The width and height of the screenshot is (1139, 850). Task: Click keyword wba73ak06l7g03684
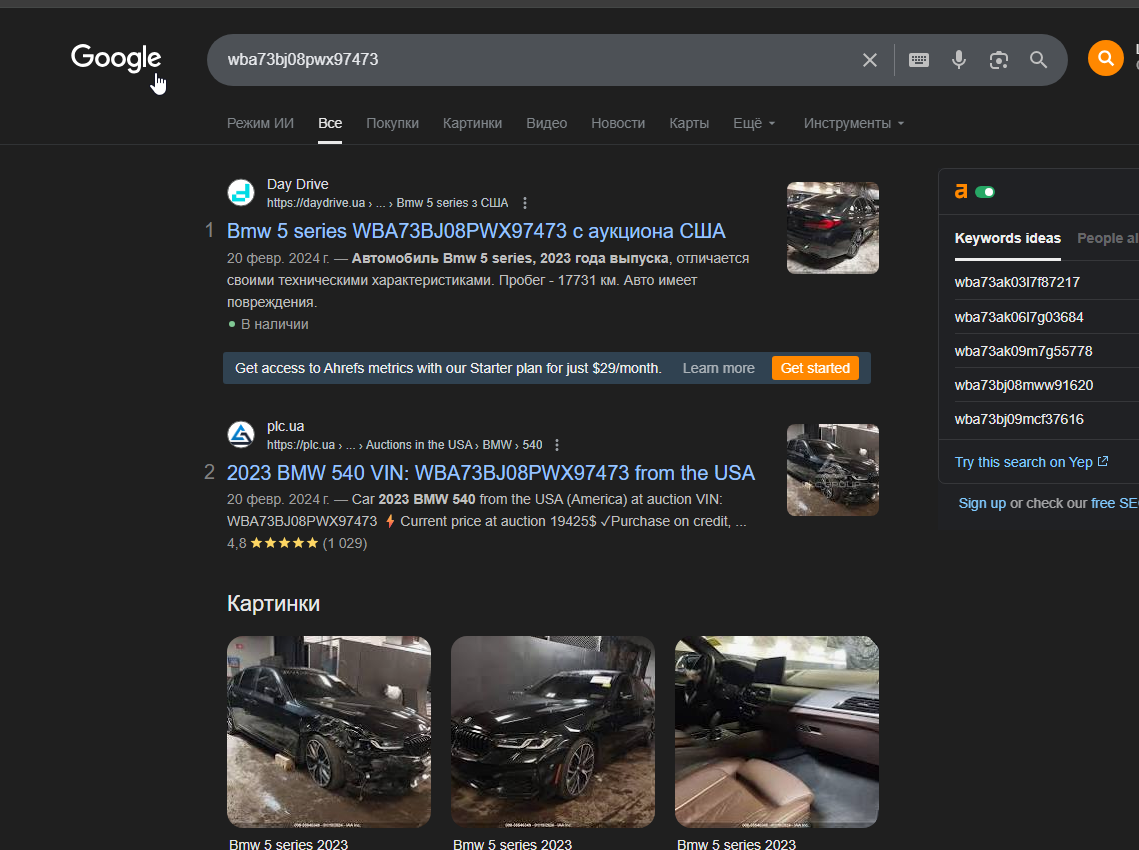(x=1018, y=317)
